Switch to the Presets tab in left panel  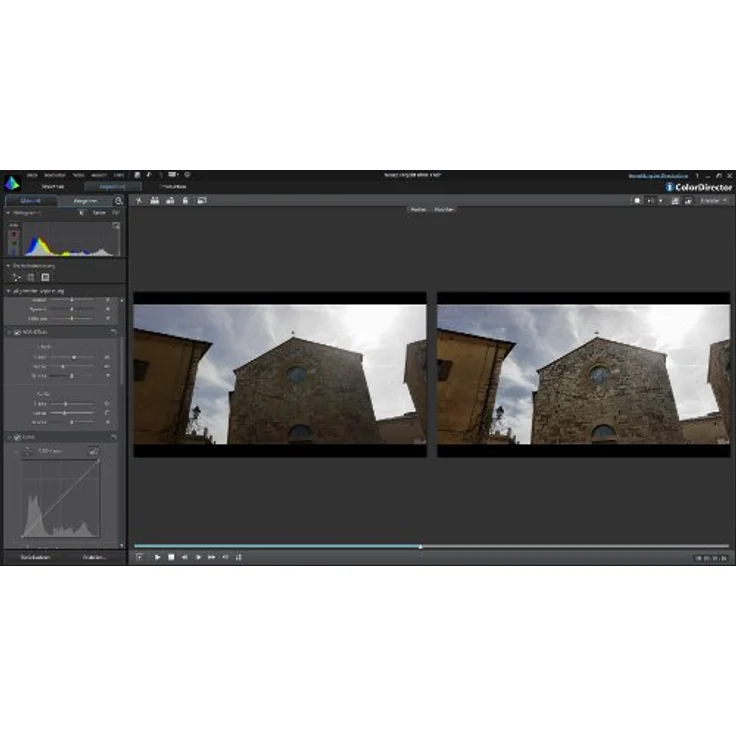click(x=85, y=201)
